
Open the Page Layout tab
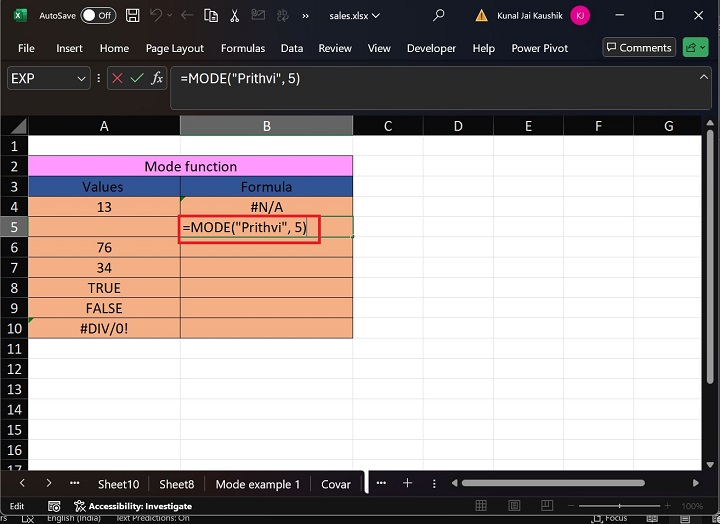(174, 48)
